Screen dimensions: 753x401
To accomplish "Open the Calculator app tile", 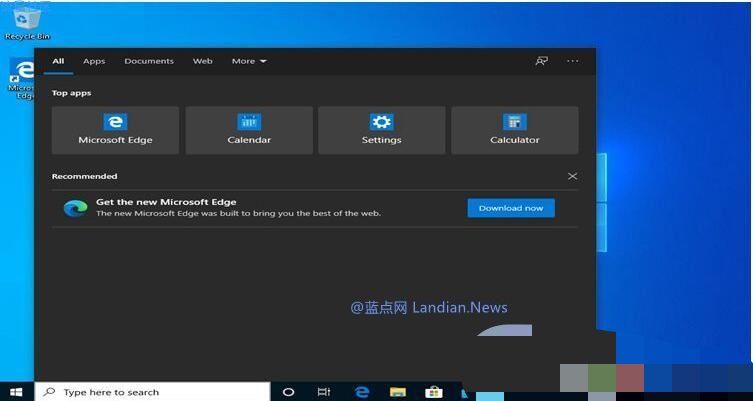I will (x=515, y=130).
